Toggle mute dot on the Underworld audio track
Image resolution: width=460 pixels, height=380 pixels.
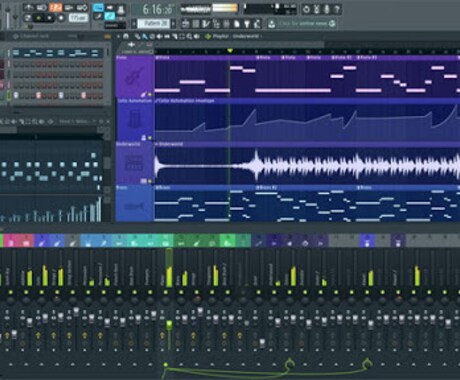pyautogui.click(x=150, y=181)
